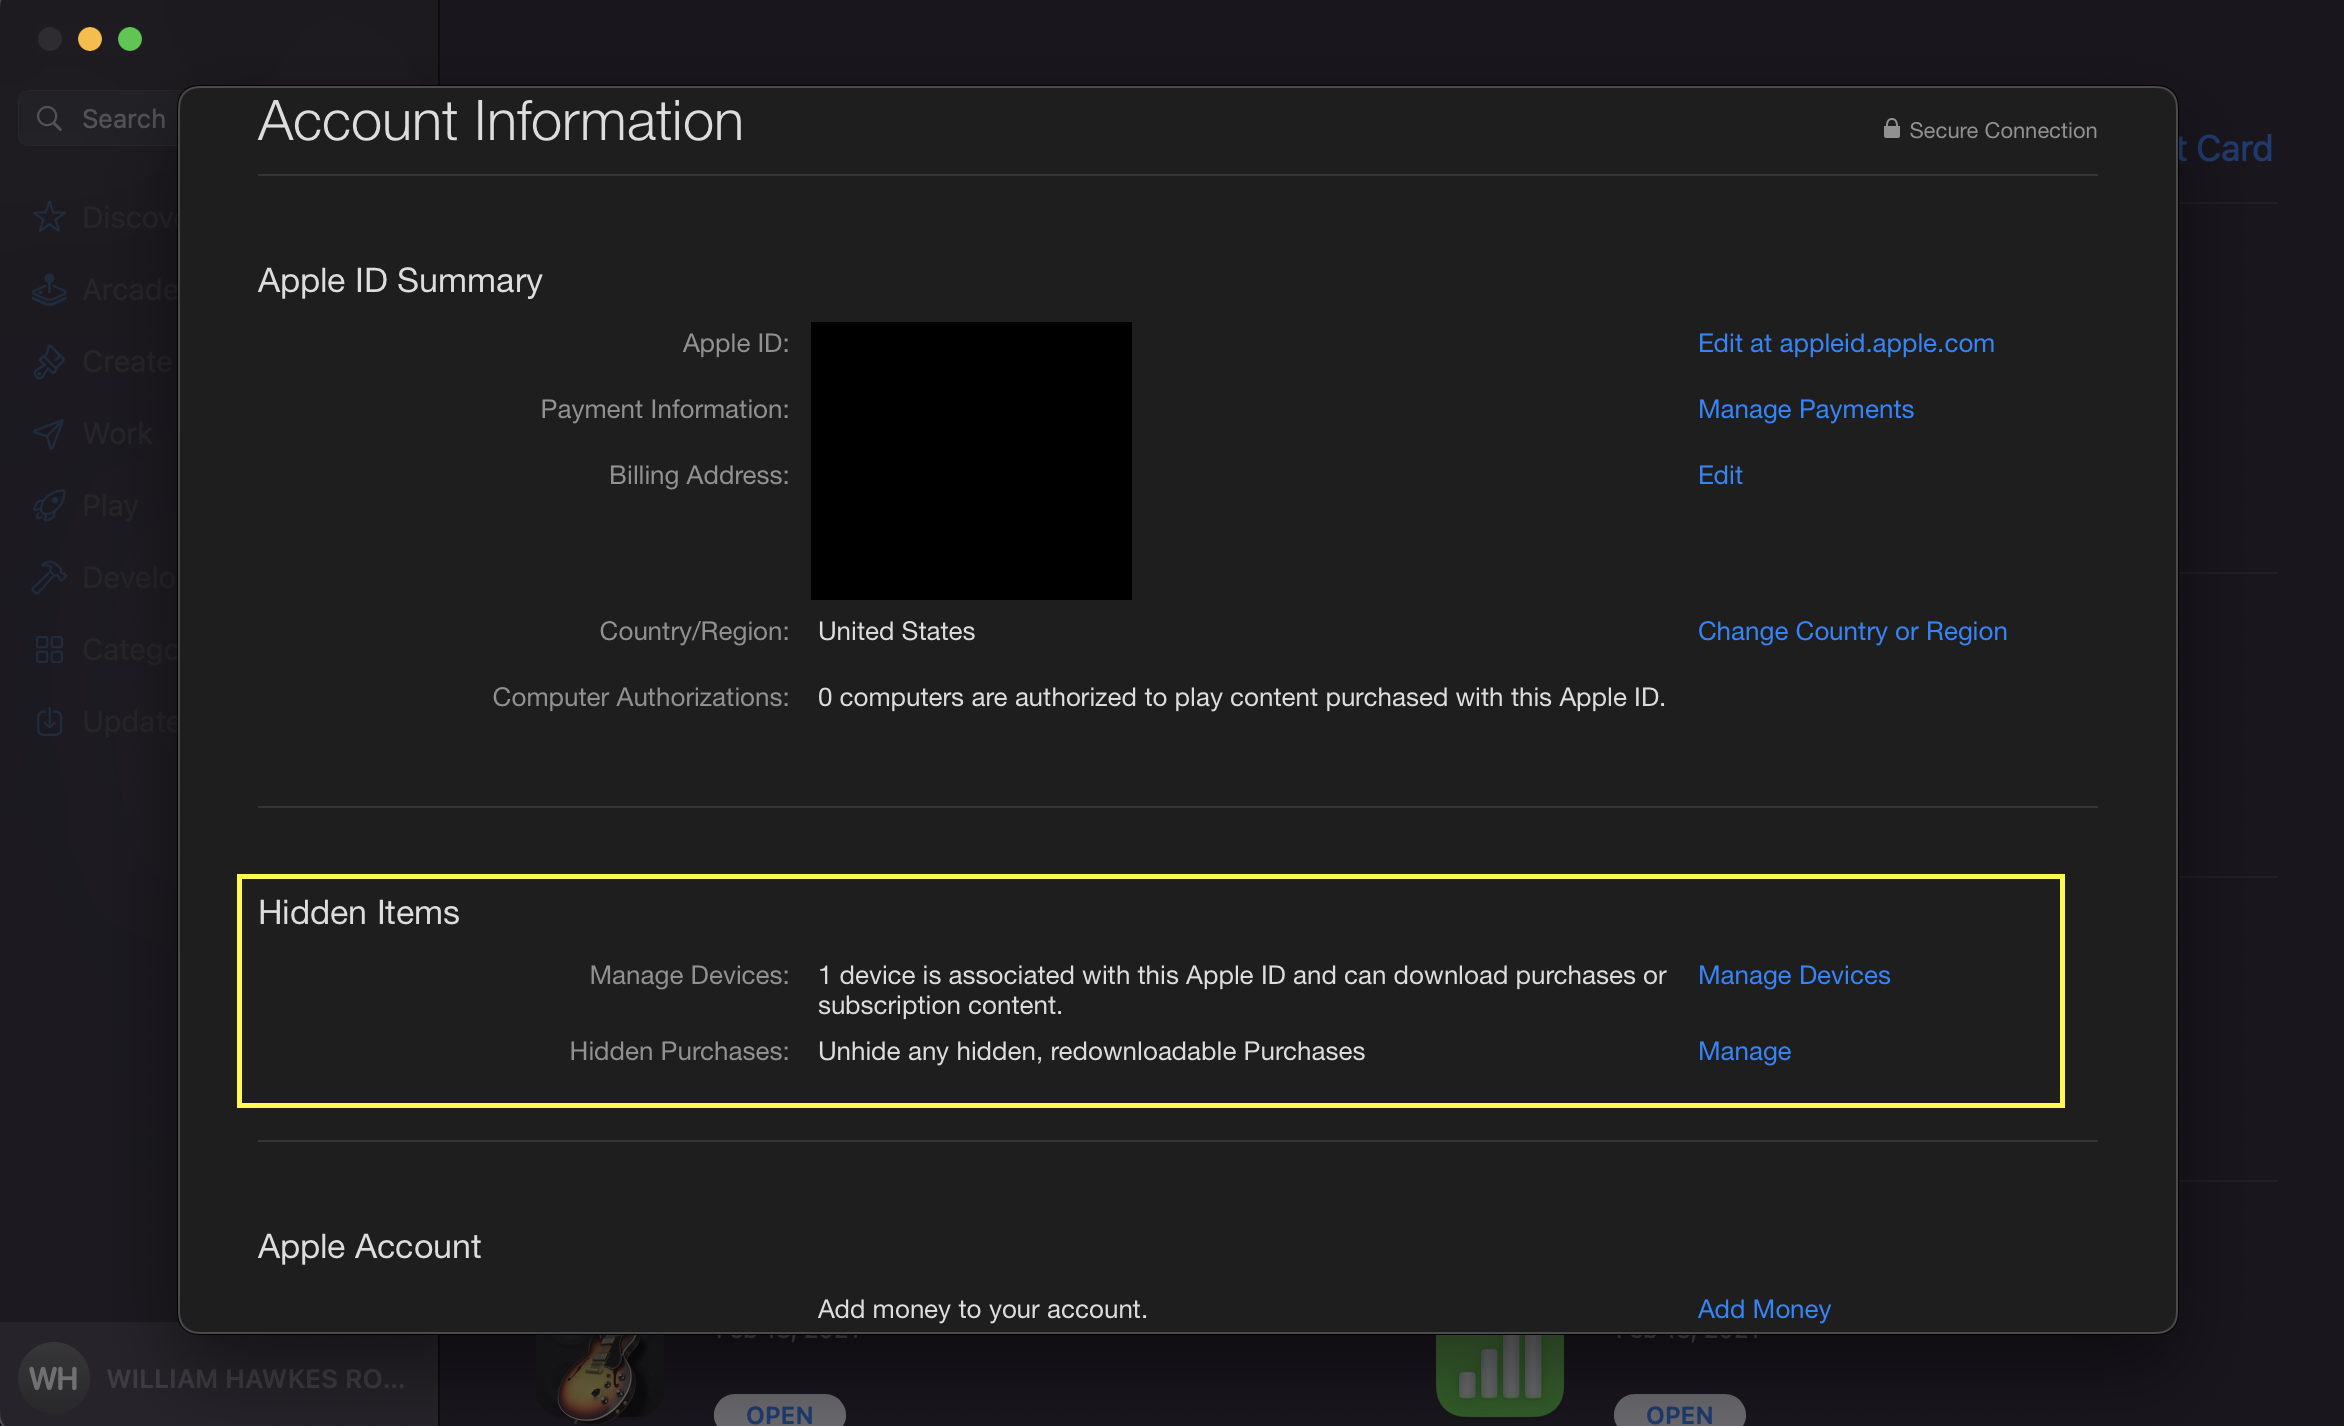
Task: Click Edit next to Billing Address
Action: [1719, 475]
